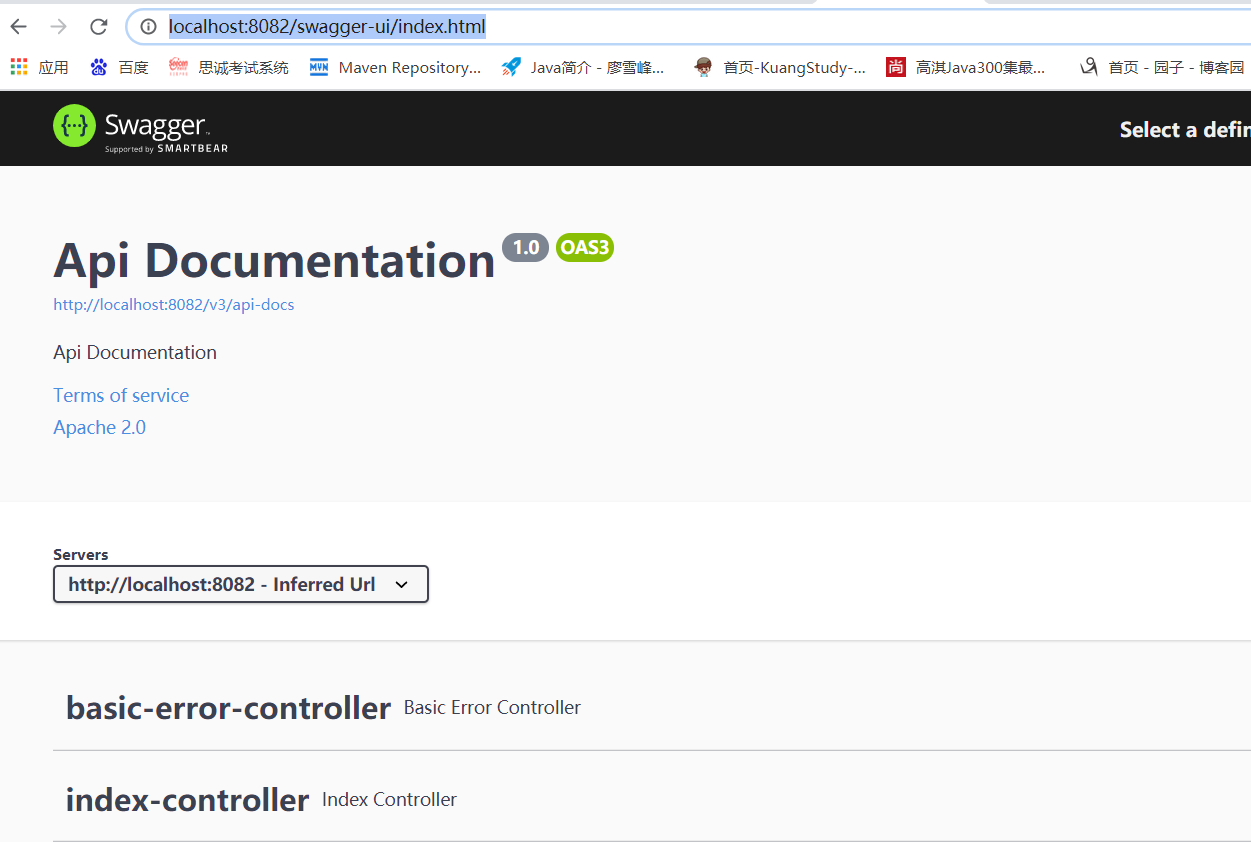Open the Java简介 廖雪峰 bookmark
1251x842 pixels.
click(583, 67)
